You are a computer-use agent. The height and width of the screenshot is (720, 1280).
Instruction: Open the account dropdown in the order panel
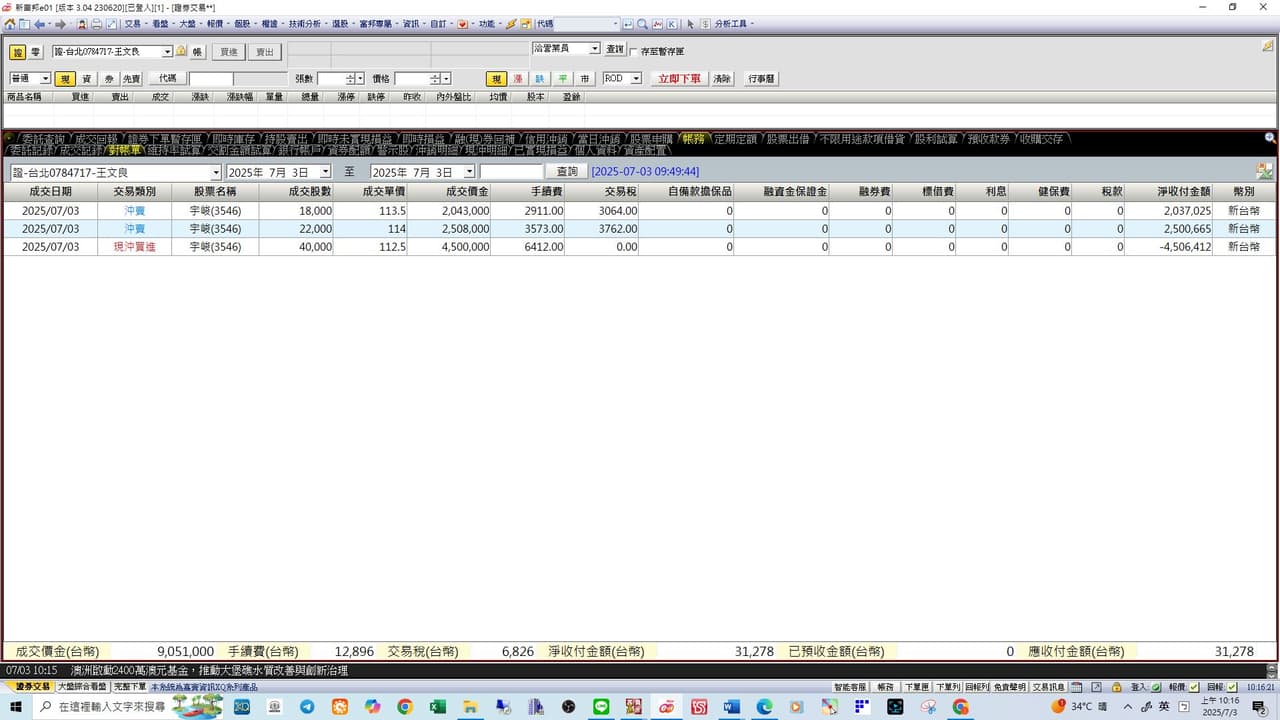167,52
